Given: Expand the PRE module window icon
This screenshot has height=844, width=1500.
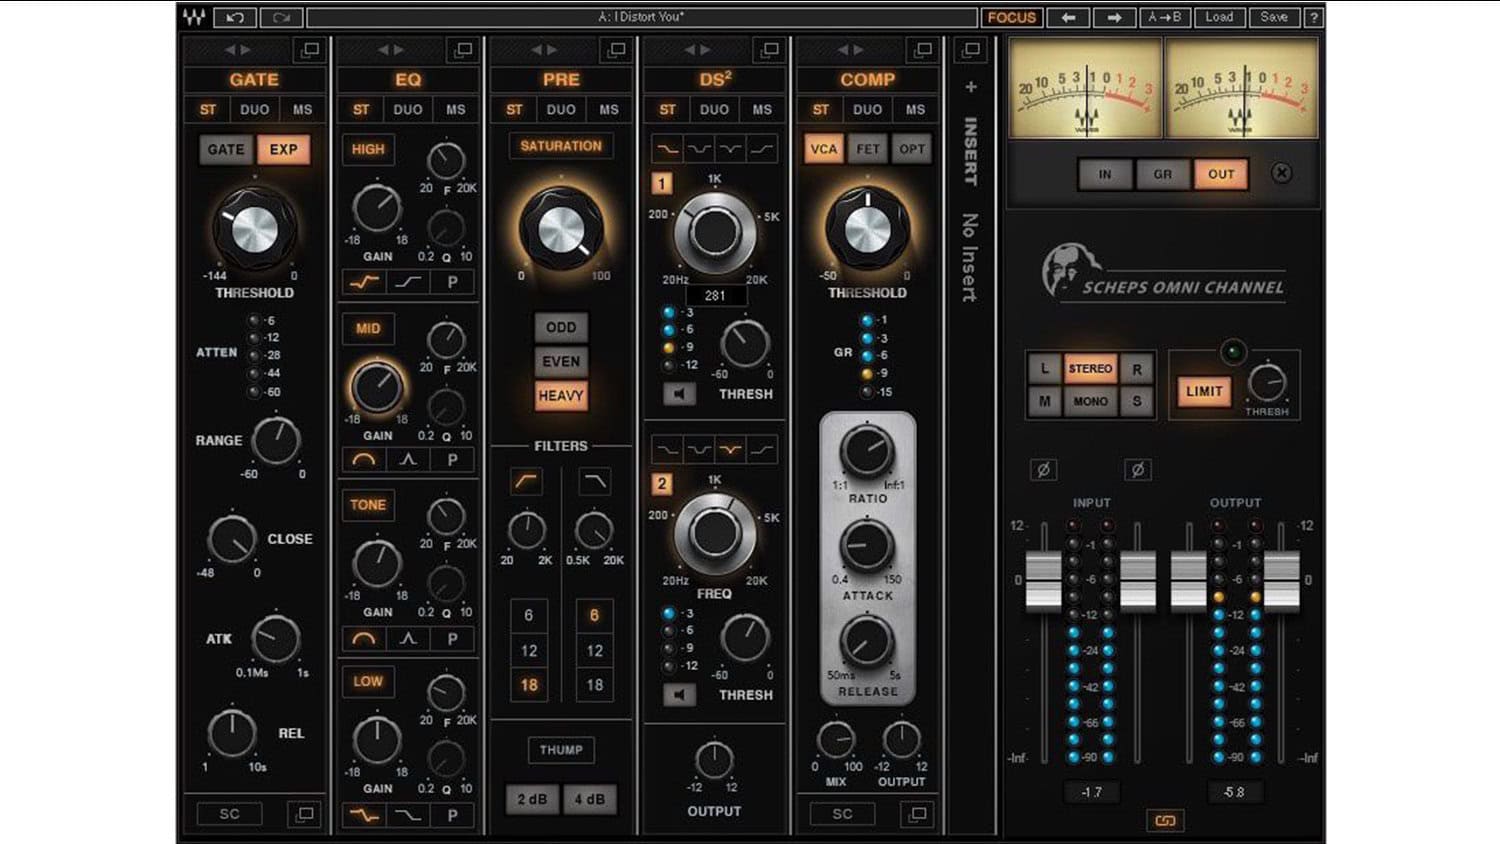Looking at the screenshot, I should 617,49.
